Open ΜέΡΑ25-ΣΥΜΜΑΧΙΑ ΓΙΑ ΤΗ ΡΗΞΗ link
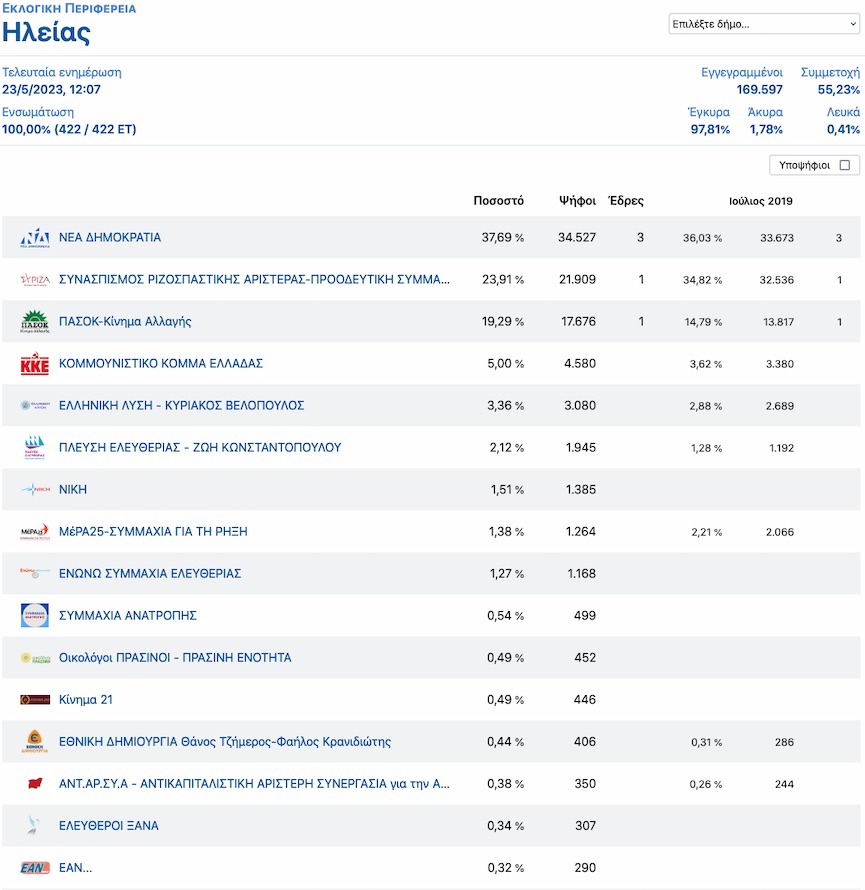 pyautogui.click(x=153, y=531)
